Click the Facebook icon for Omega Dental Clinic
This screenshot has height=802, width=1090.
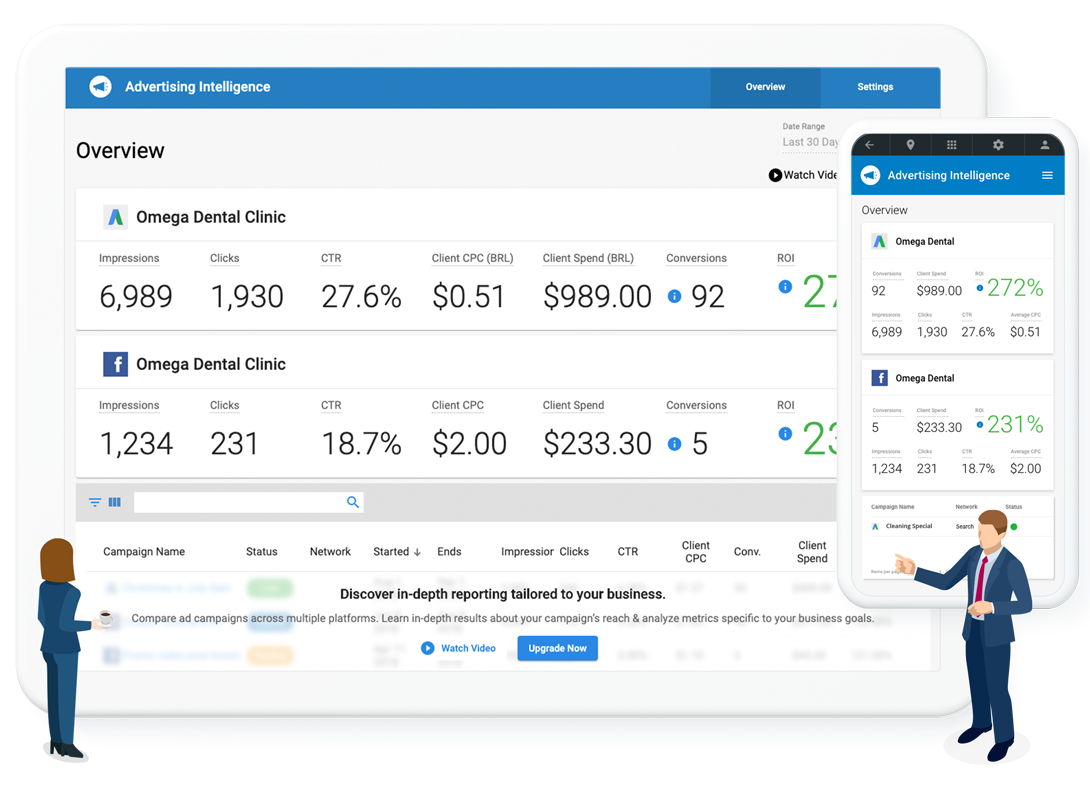[115, 364]
